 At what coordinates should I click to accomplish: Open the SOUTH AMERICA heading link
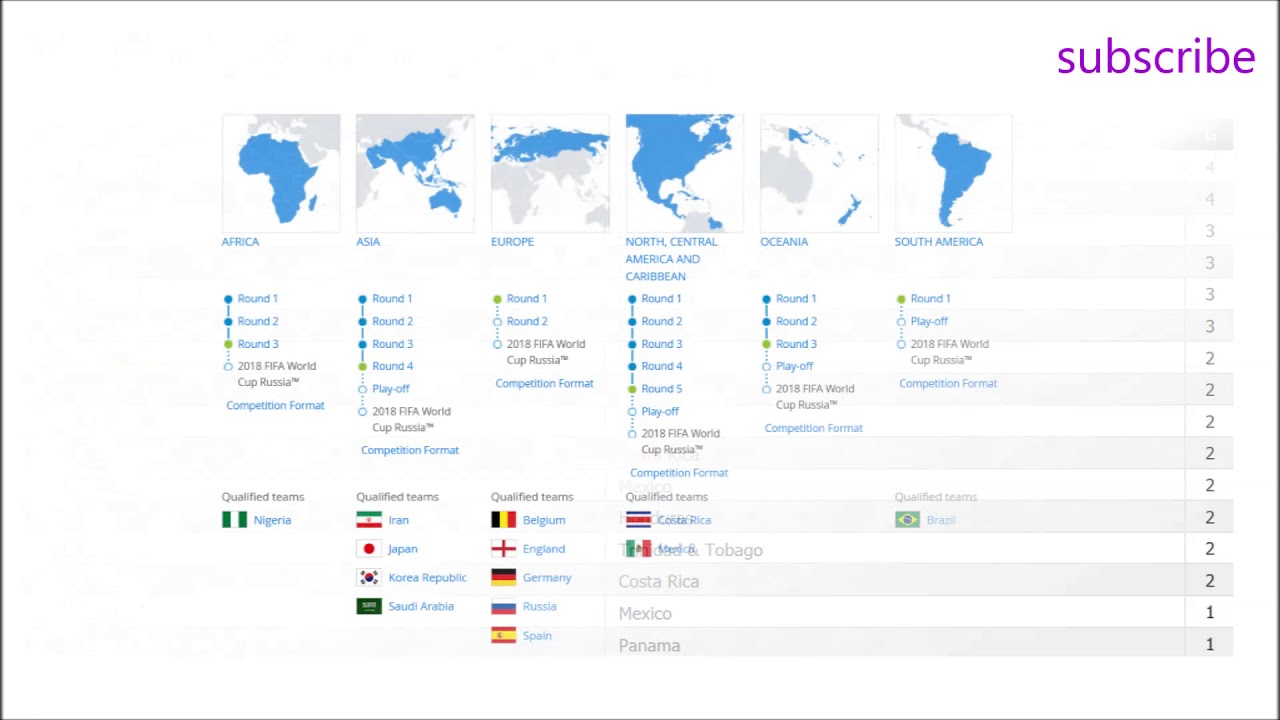(x=939, y=242)
